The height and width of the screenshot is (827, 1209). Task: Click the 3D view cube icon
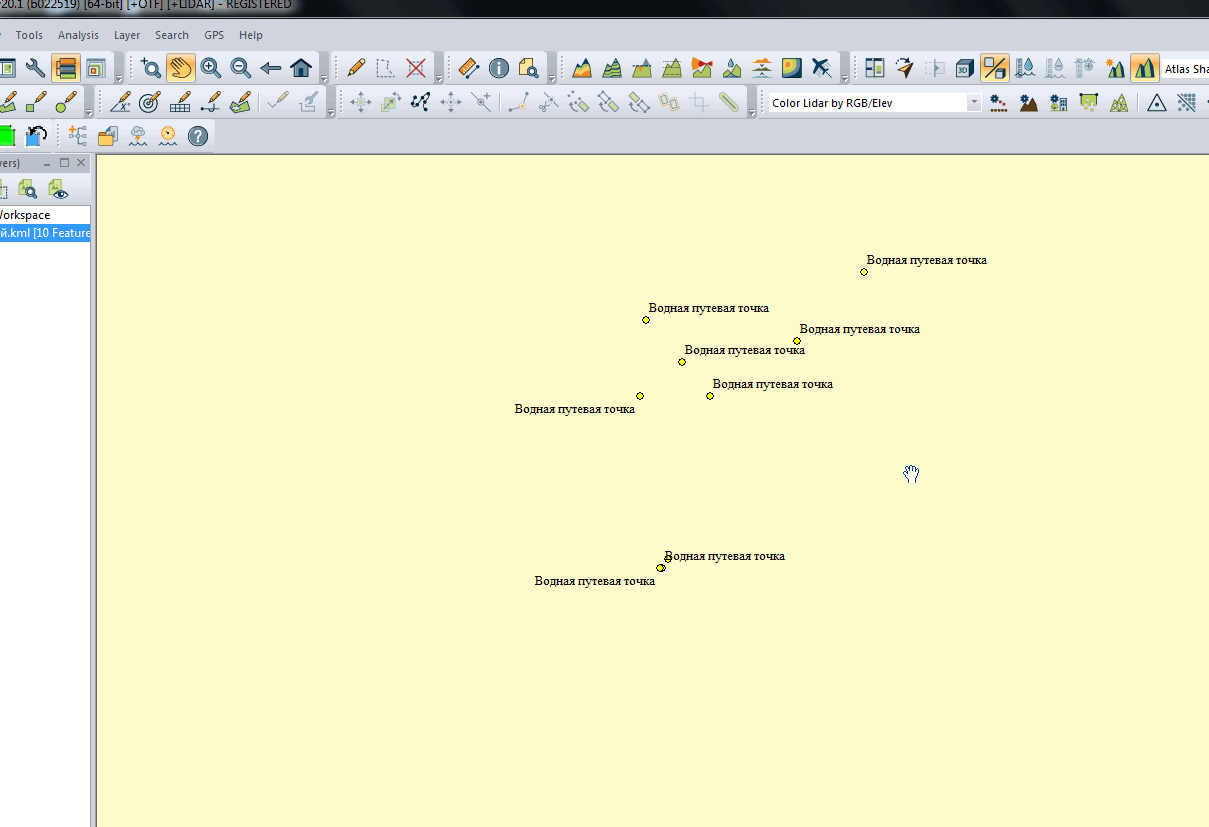point(965,68)
